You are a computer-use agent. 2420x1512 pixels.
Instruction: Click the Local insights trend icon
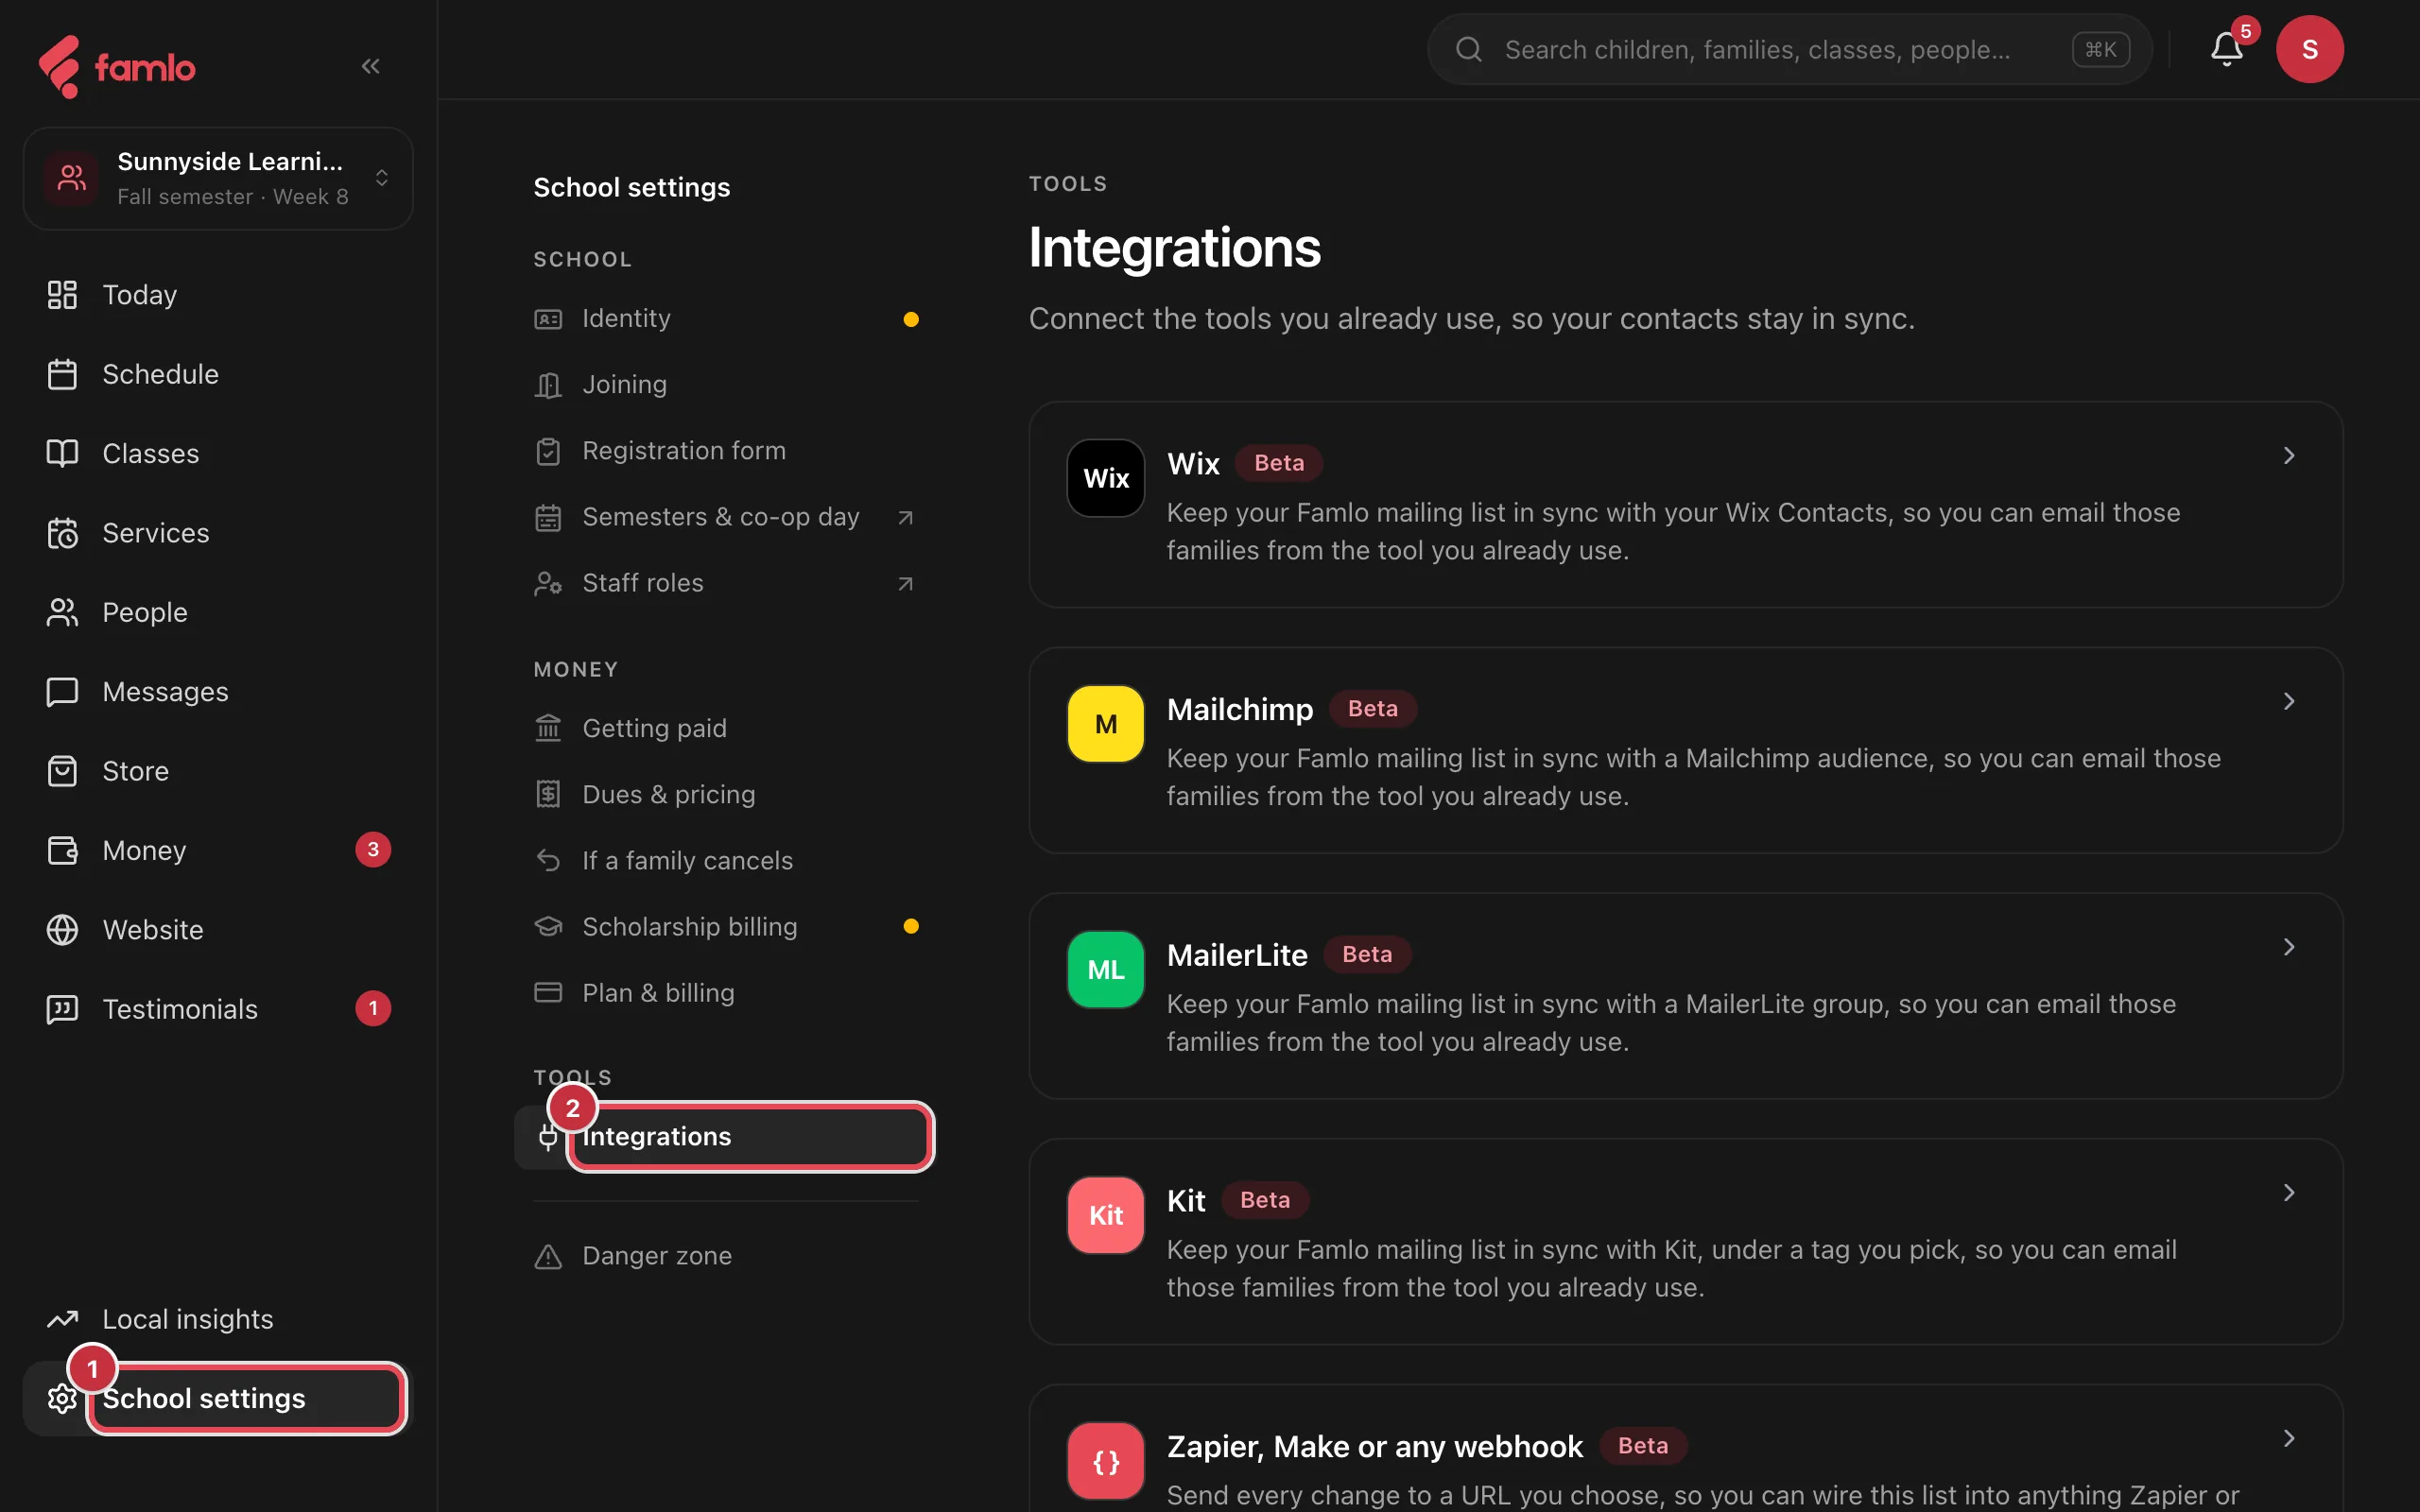(x=62, y=1319)
